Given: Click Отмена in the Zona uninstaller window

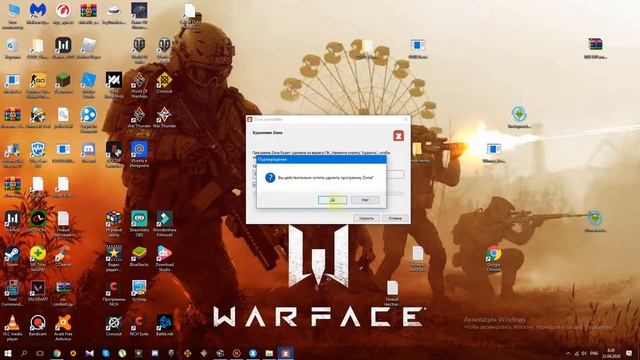Looking at the screenshot, I should (x=395, y=218).
